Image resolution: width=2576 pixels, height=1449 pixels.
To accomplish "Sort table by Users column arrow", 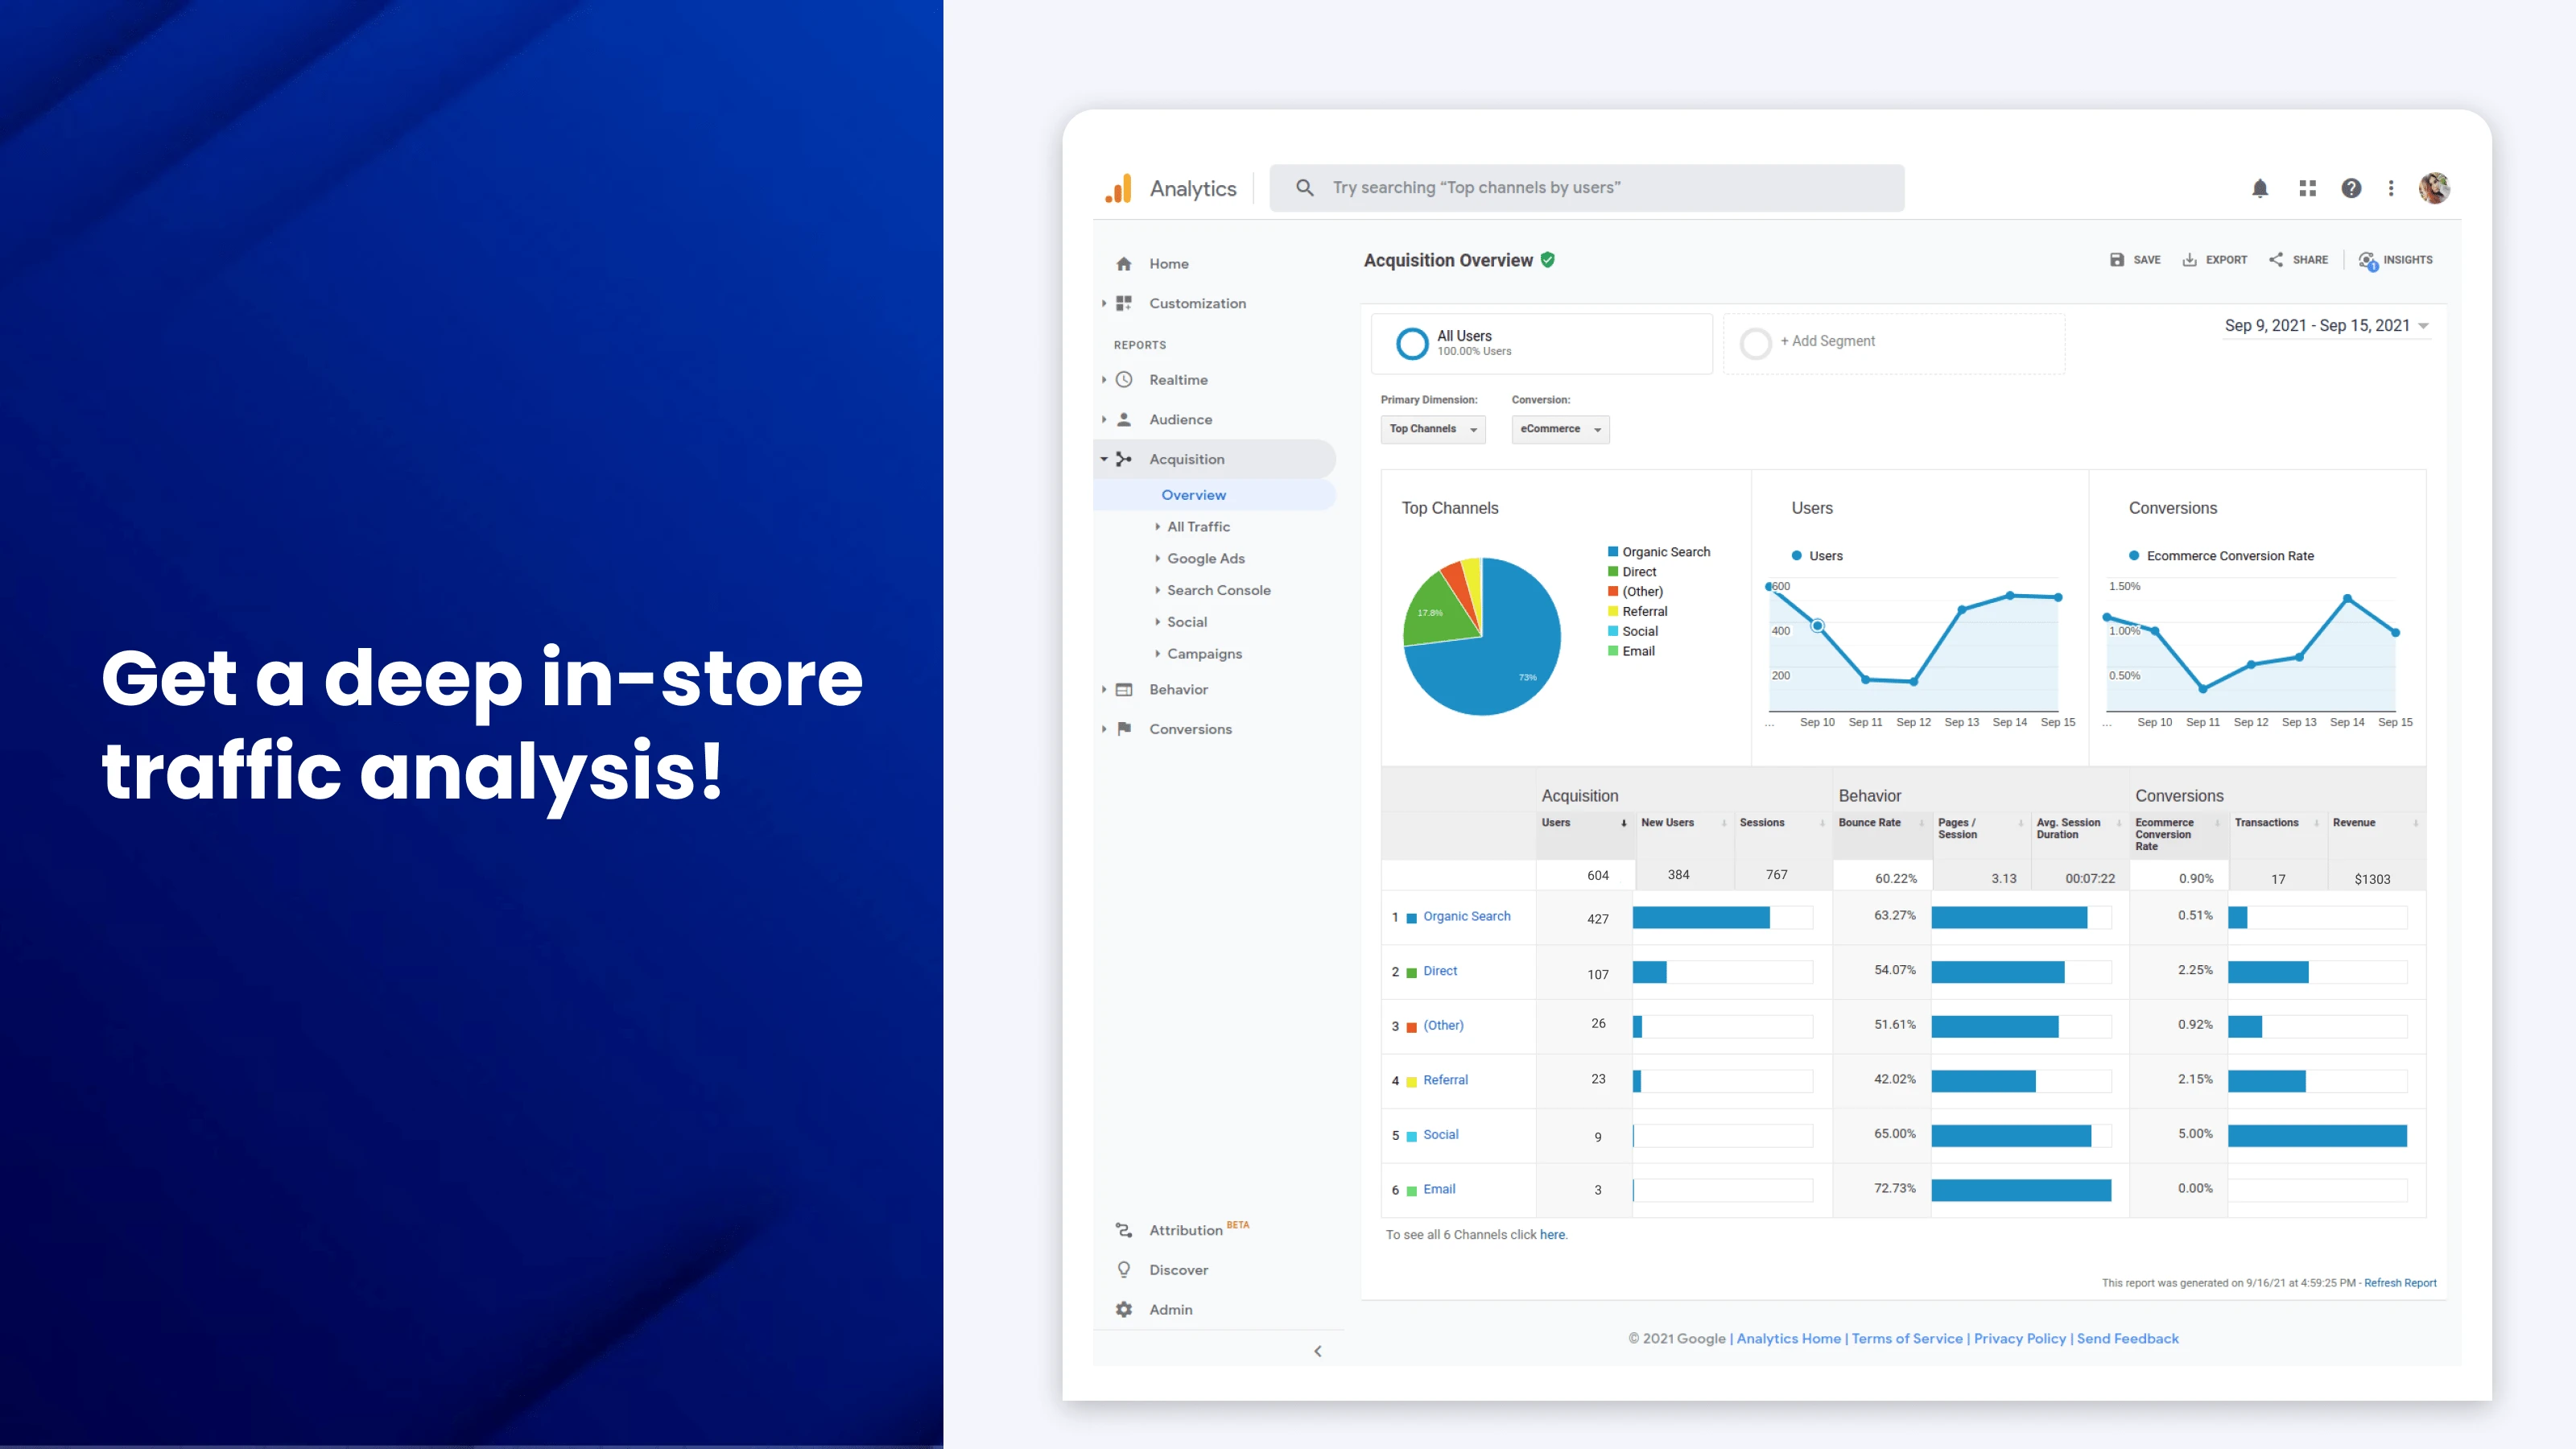I will tap(1623, 823).
